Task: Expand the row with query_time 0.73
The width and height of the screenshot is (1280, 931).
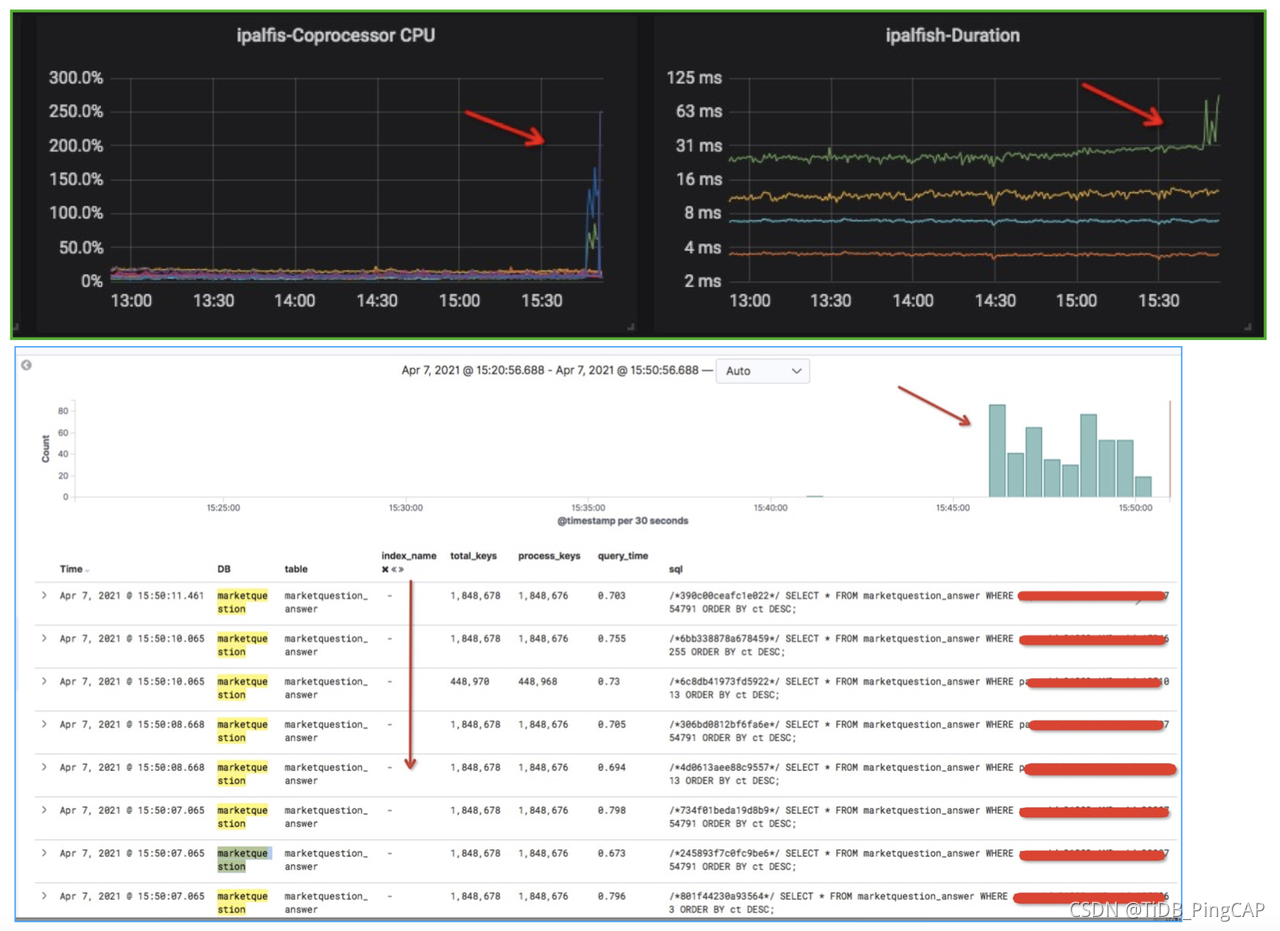Action: [x=44, y=681]
